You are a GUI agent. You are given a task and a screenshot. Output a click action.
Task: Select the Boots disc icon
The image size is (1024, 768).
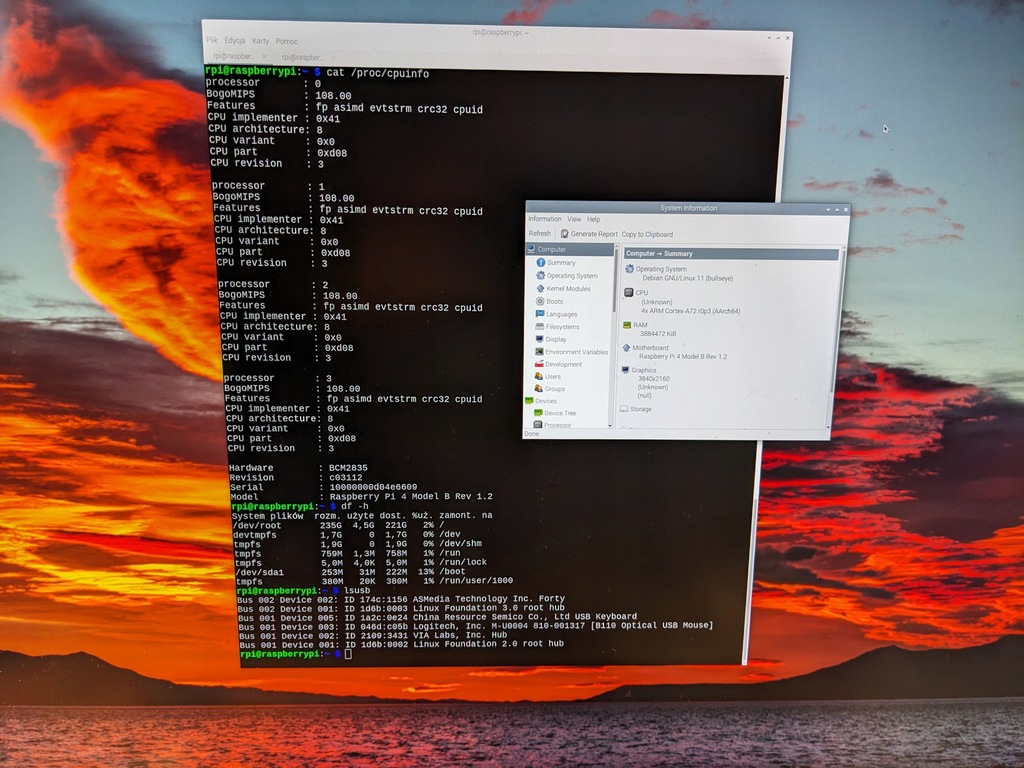pos(540,301)
